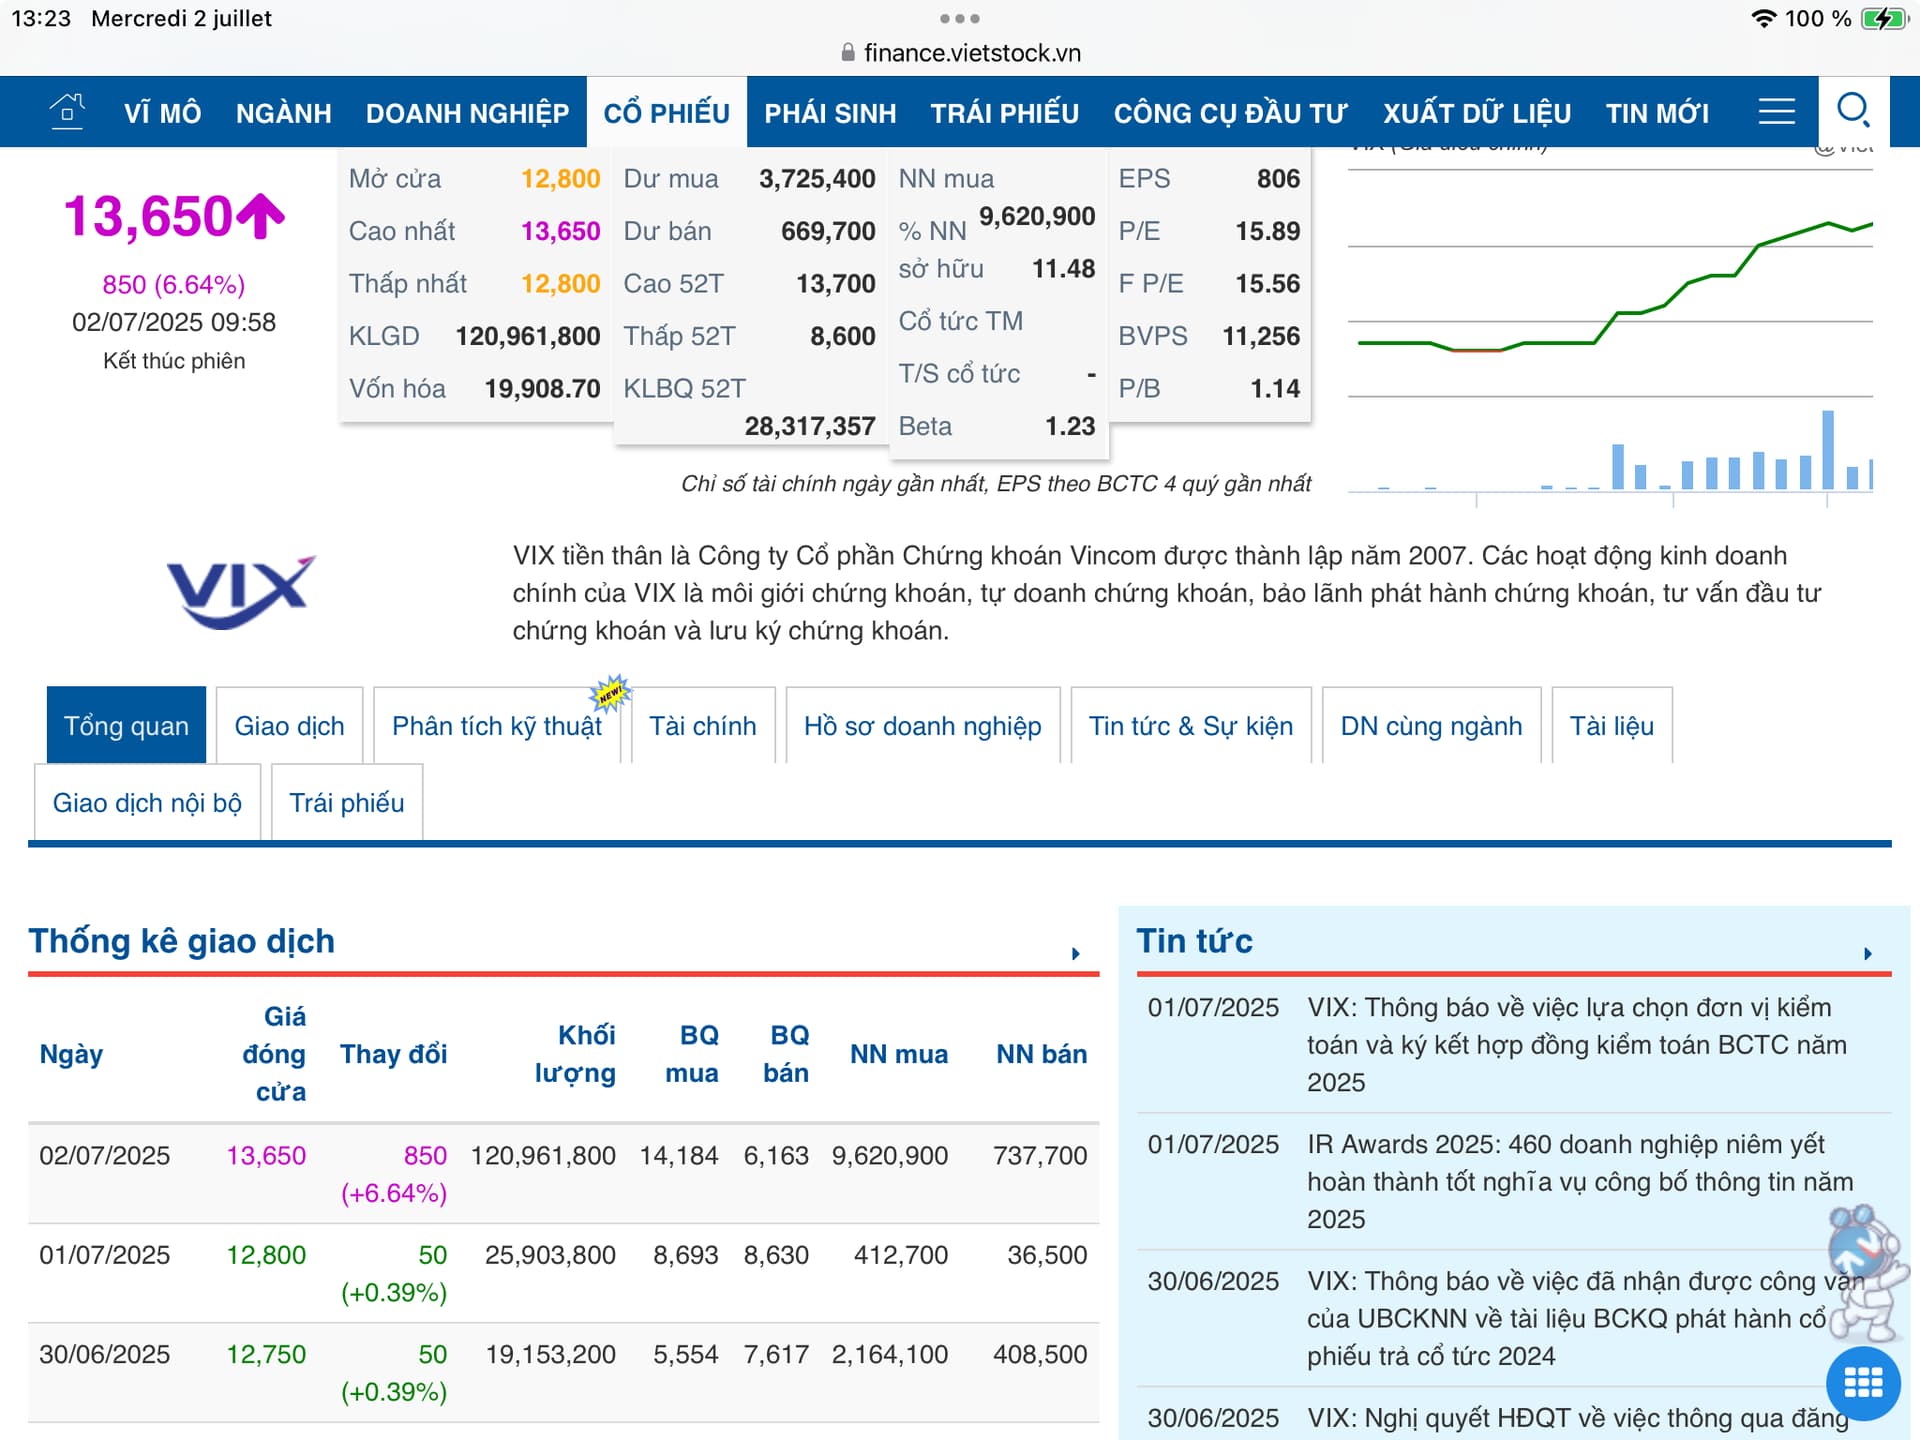Viewport: 1920px width, 1440px height.
Task: Tap the finance.vietstock.vn address bar
Action: [971, 53]
